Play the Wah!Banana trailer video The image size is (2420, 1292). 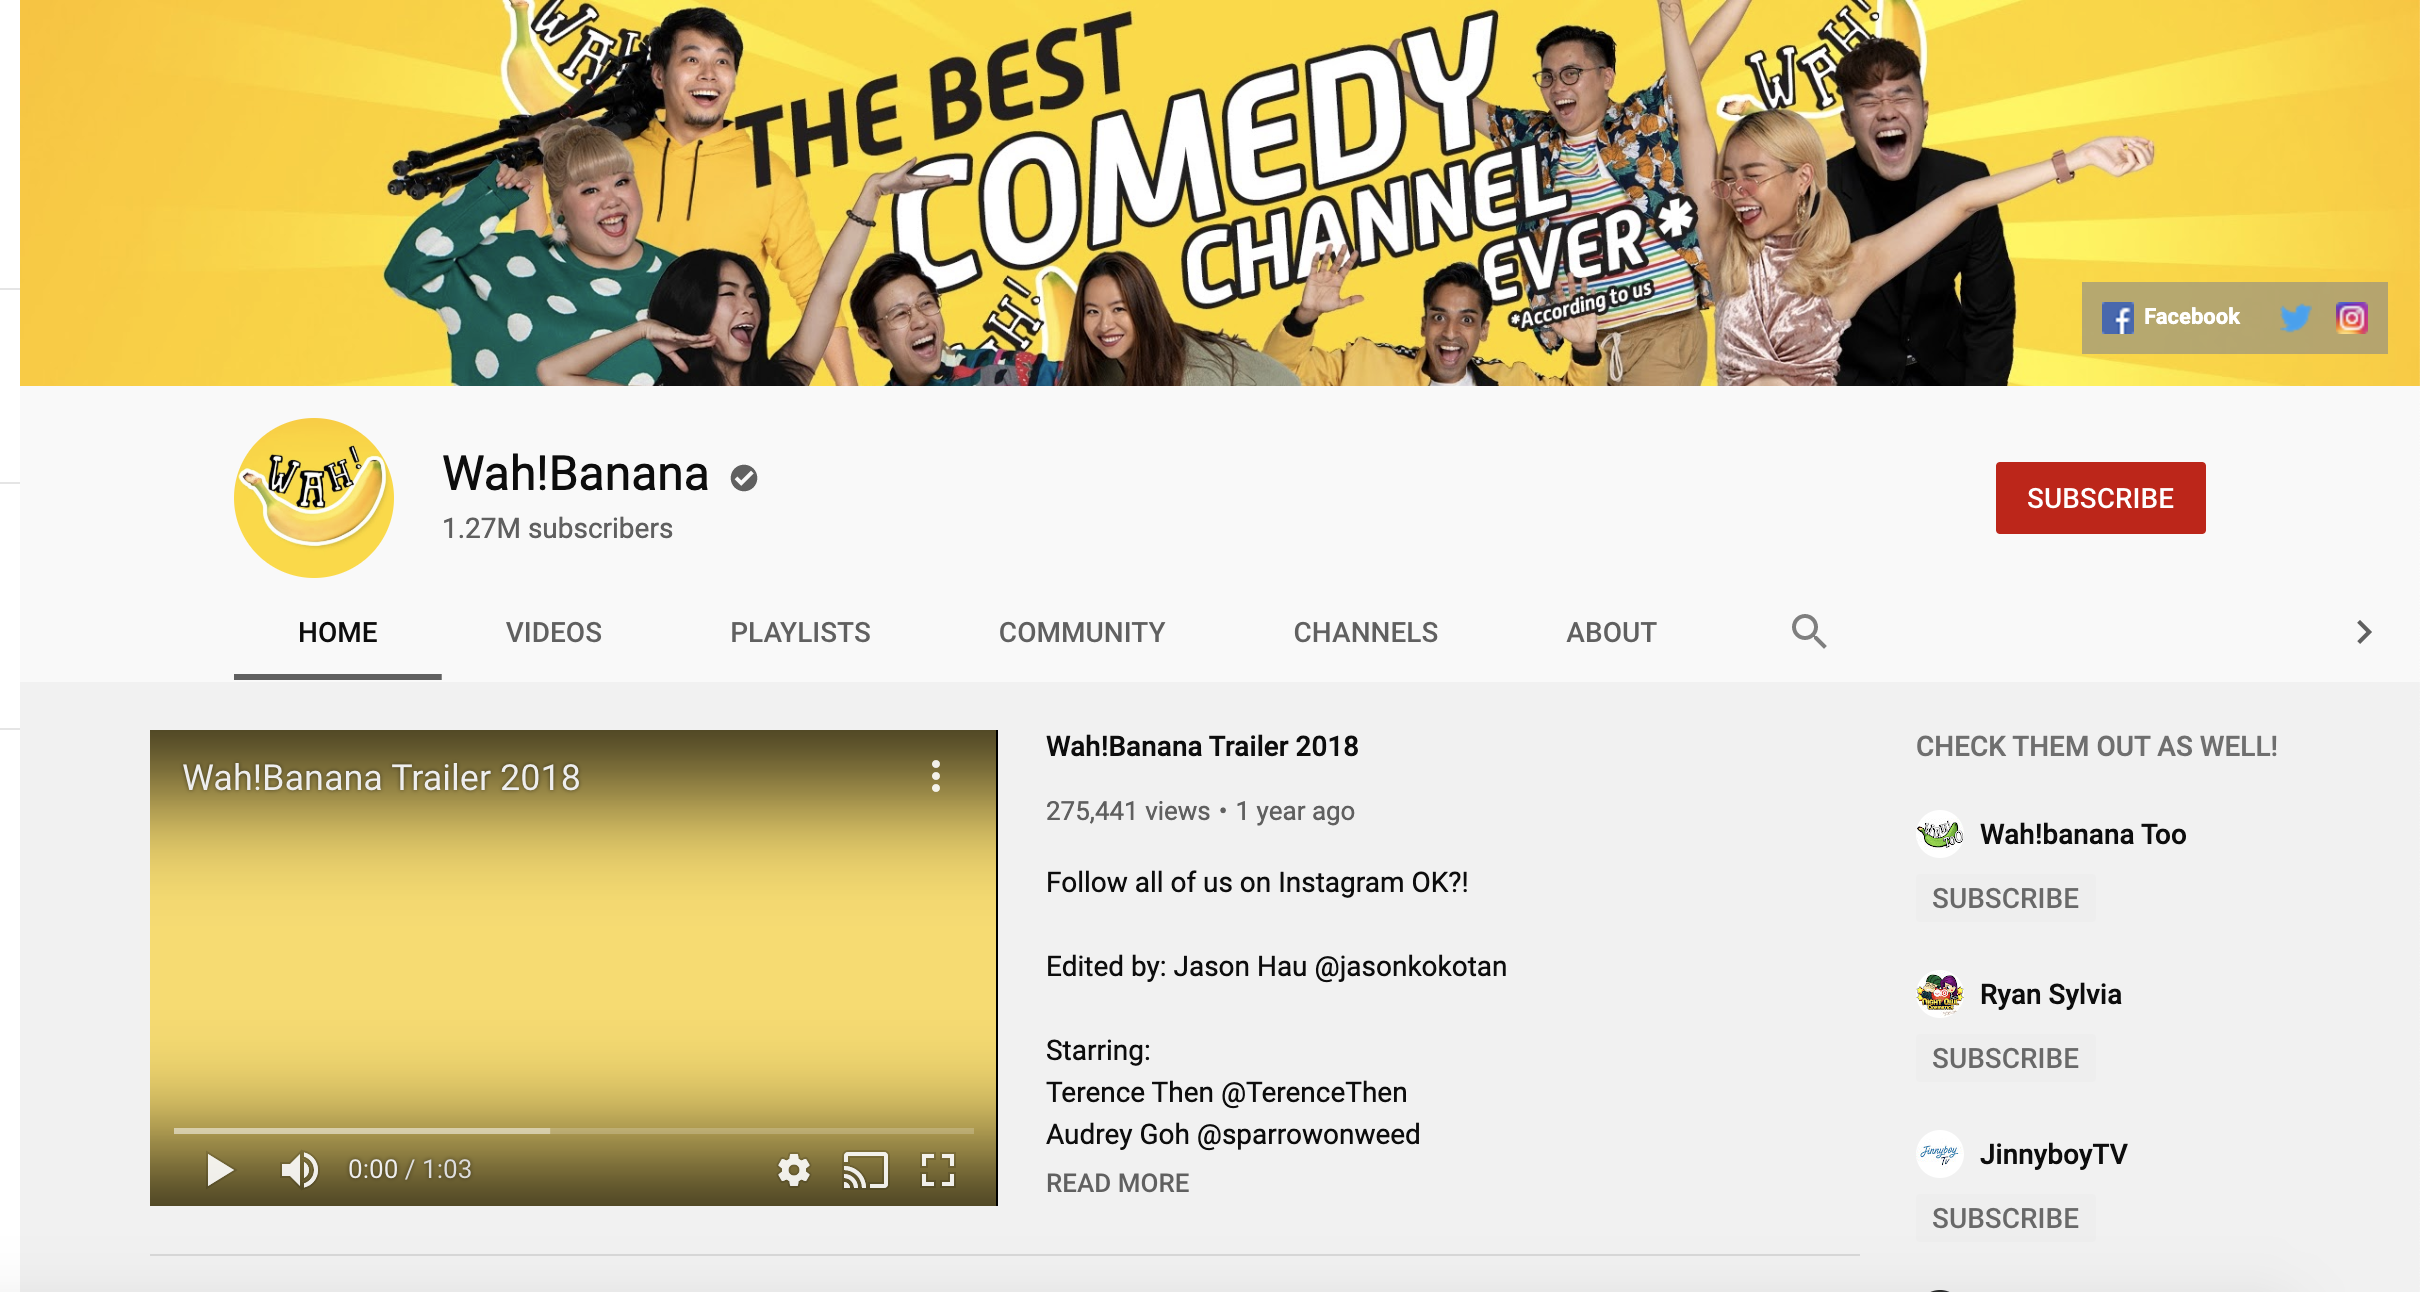(x=219, y=1169)
